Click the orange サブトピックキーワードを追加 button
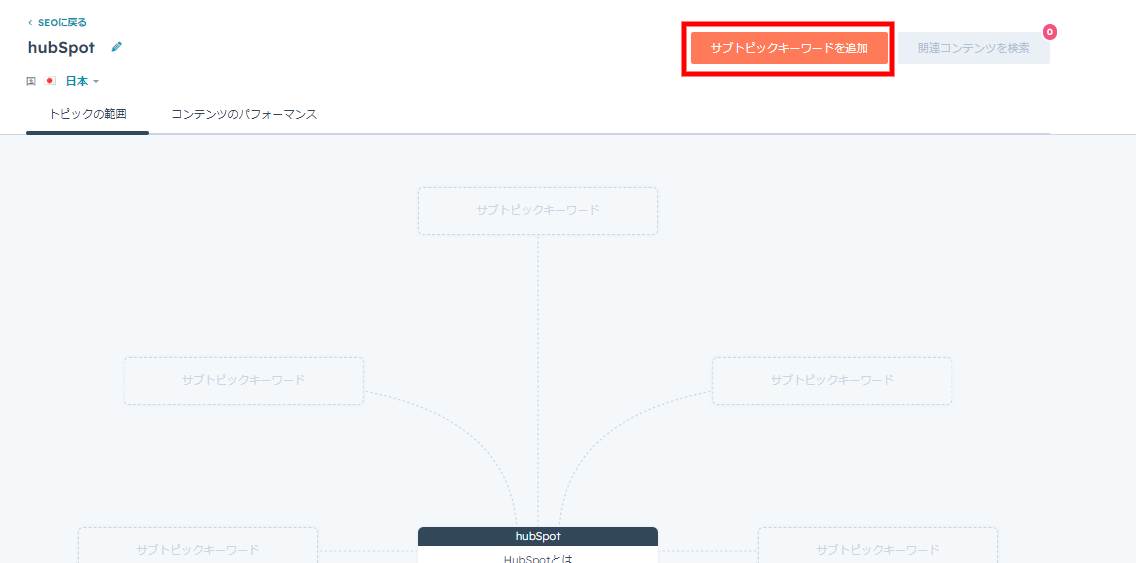1136x563 pixels. tap(789, 48)
